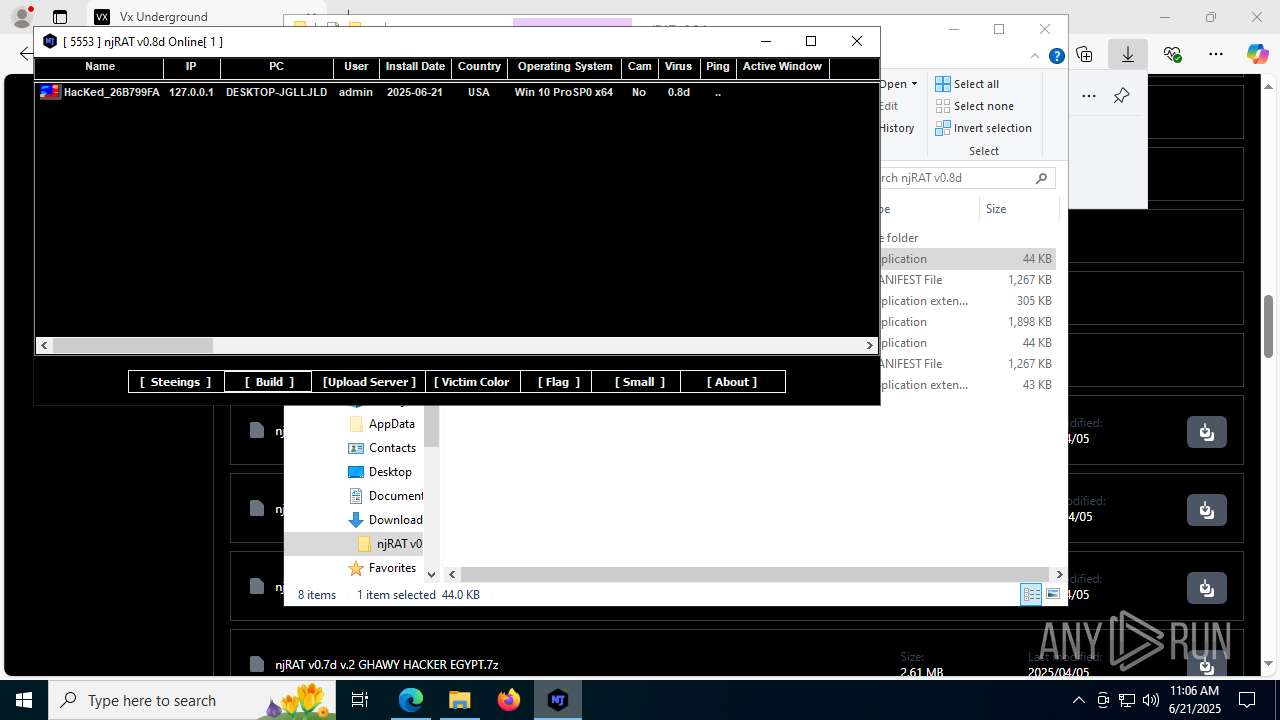The width and height of the screenshot is (1280, 720).
Task: Click the Size column header in Explorer
Action: tap(1017, 209)
